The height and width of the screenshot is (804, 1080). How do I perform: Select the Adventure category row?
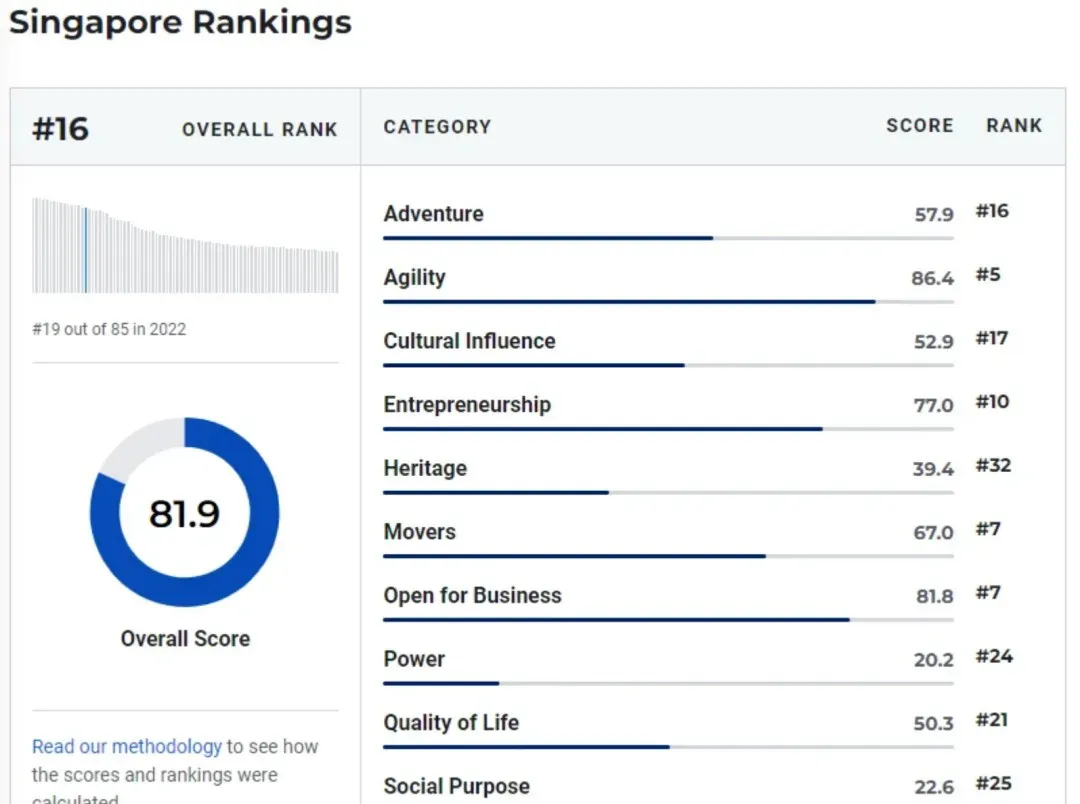(x=698, y=220)
